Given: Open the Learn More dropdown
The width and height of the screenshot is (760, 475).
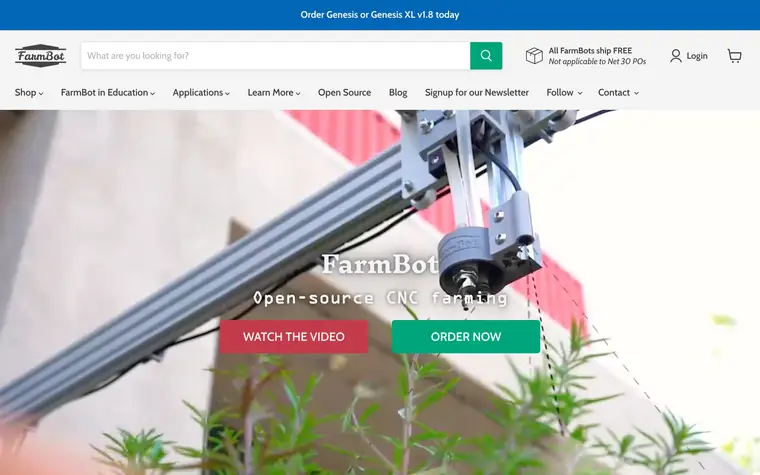Looking at the screenshot, I should pos(274,93).
